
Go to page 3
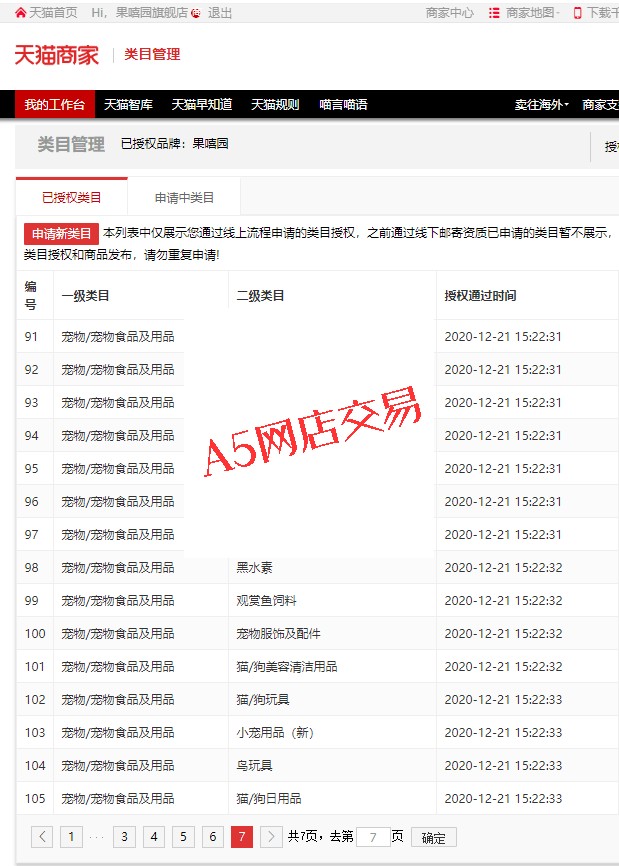pyautogui.click(x=124, y=837)
